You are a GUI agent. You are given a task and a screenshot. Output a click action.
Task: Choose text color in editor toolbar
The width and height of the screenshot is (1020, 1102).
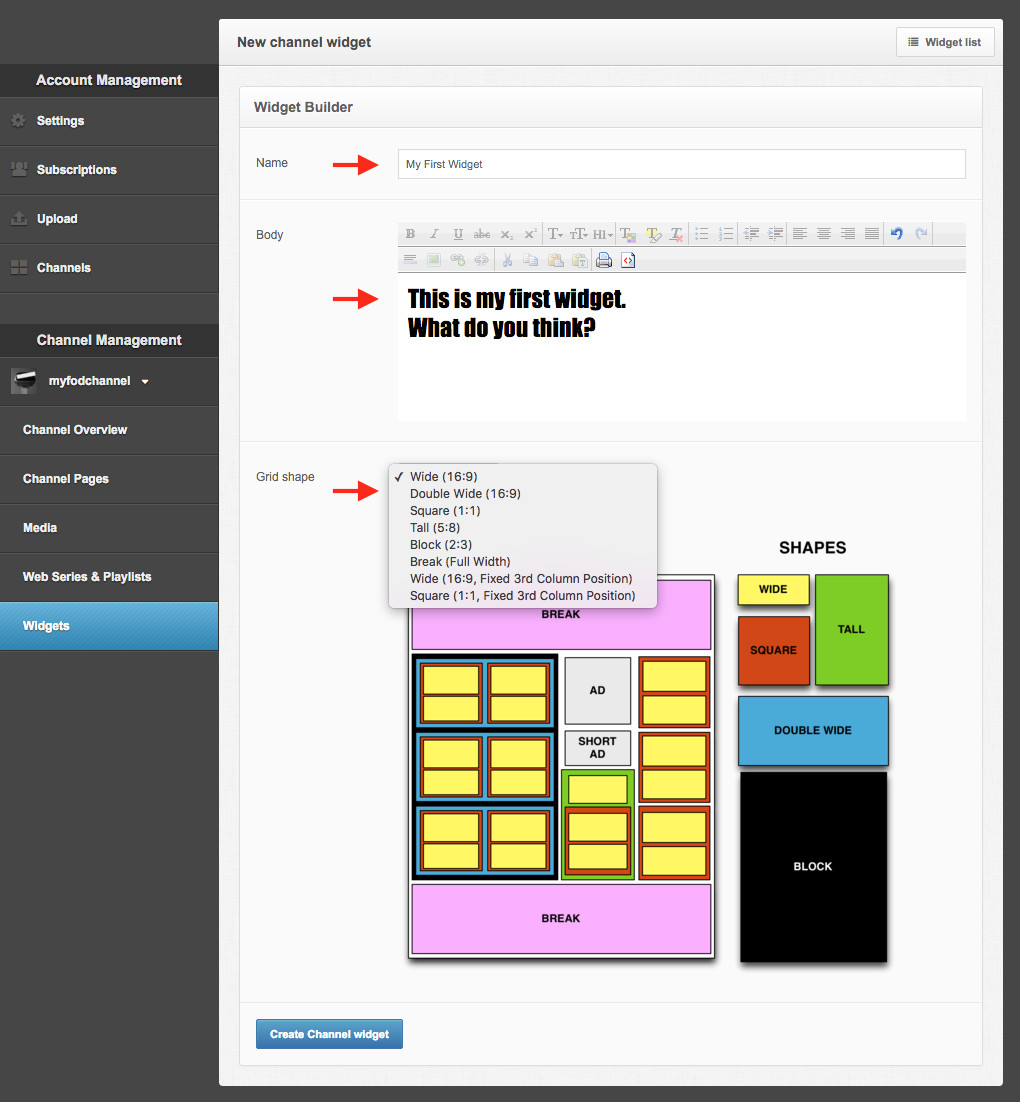(628, 234)
